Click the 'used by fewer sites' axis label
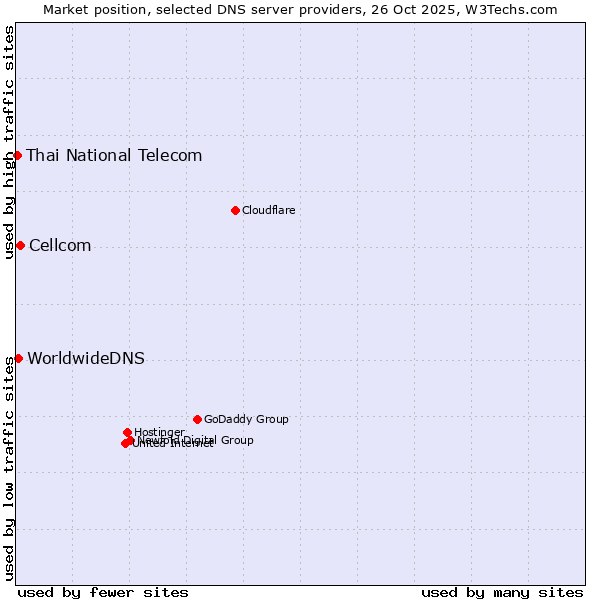The width and height of the screenshot is (600, 600). [x=103, y=592]
